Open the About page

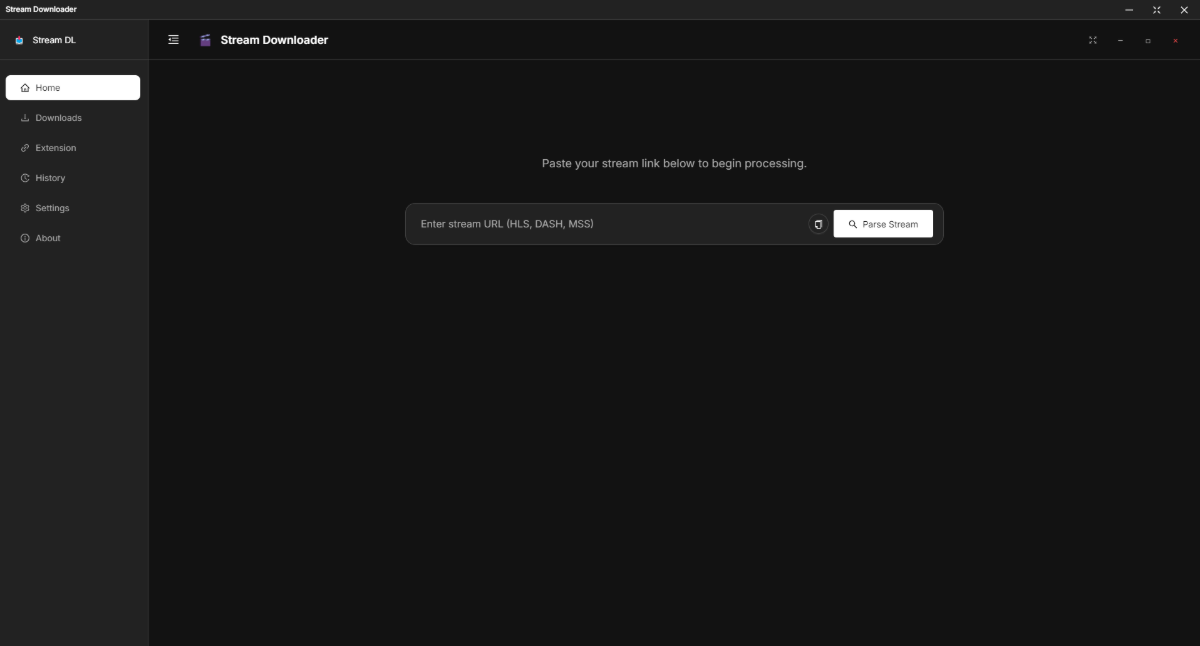coord(73,238)
